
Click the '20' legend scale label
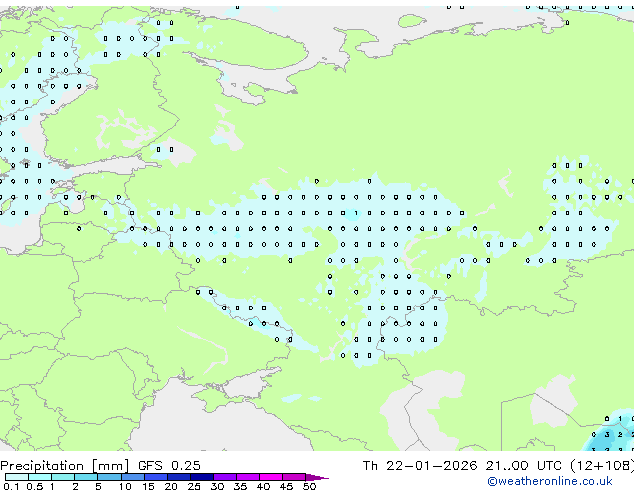[x=171, y=486]
